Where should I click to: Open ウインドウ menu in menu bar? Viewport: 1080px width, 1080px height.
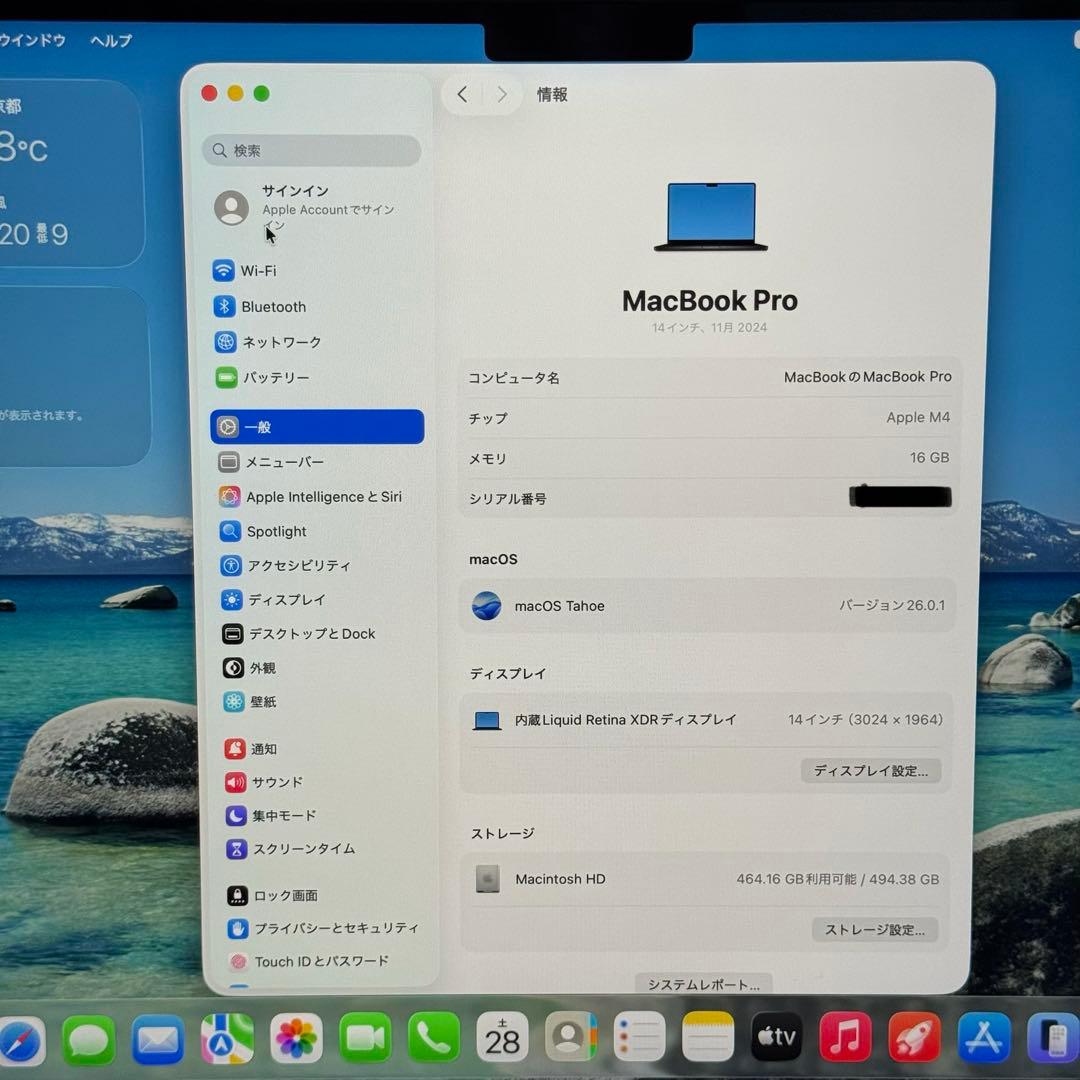32,40
